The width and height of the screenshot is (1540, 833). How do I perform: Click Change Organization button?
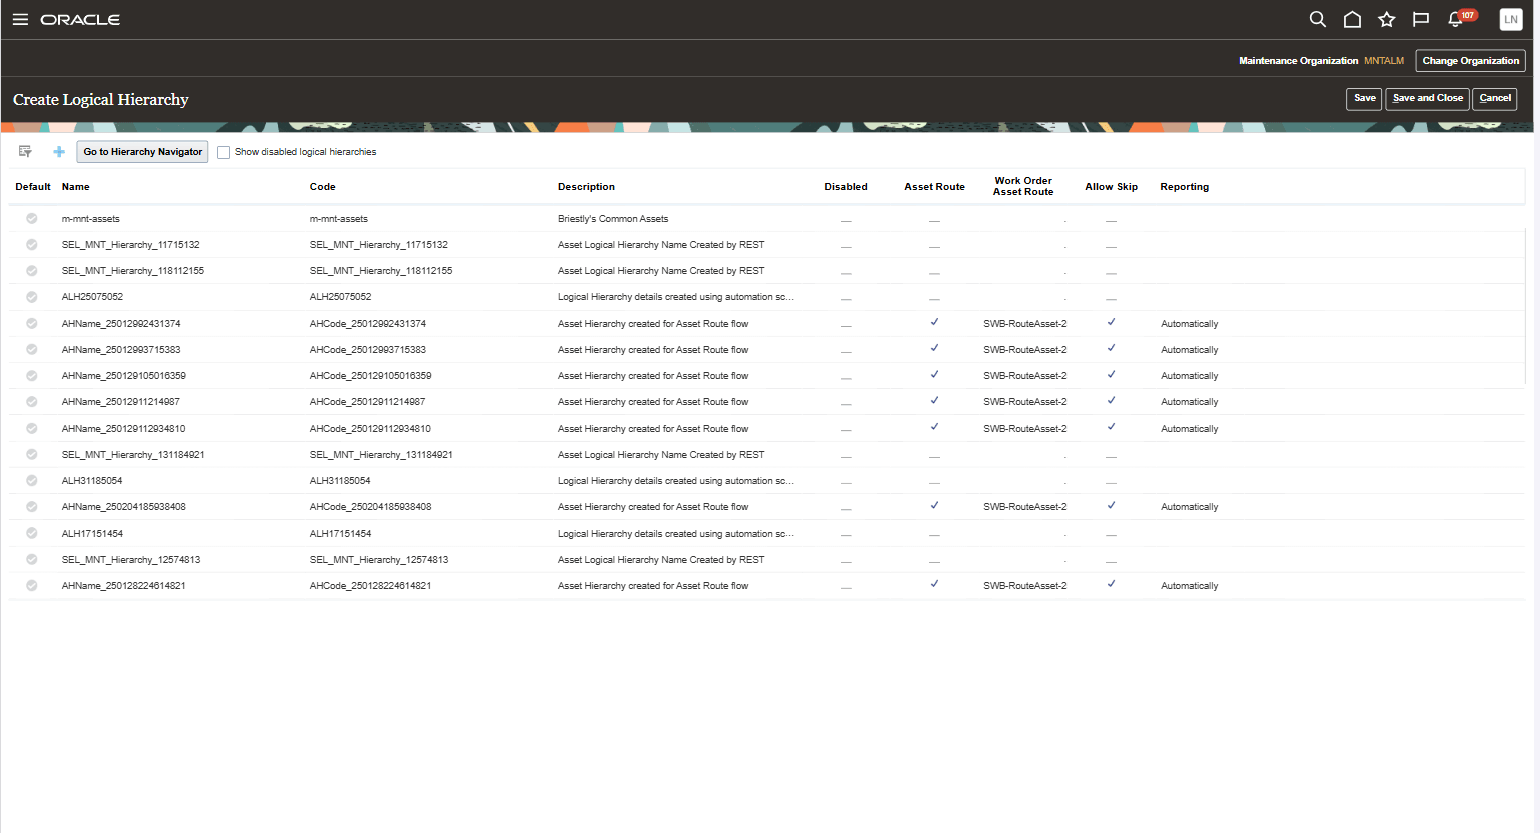click(x=1470, y=60)
